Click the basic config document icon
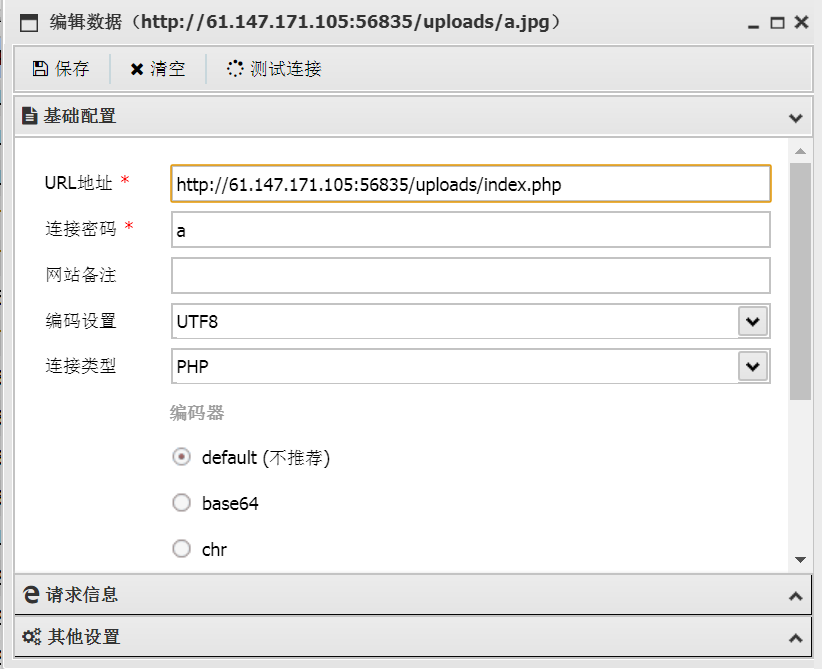 pos(30,115)
